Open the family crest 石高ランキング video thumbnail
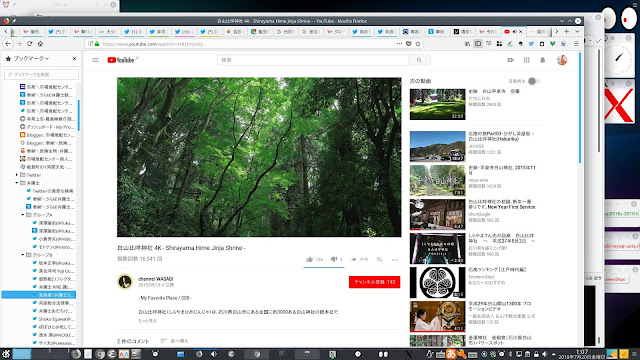 pos(438,282)
